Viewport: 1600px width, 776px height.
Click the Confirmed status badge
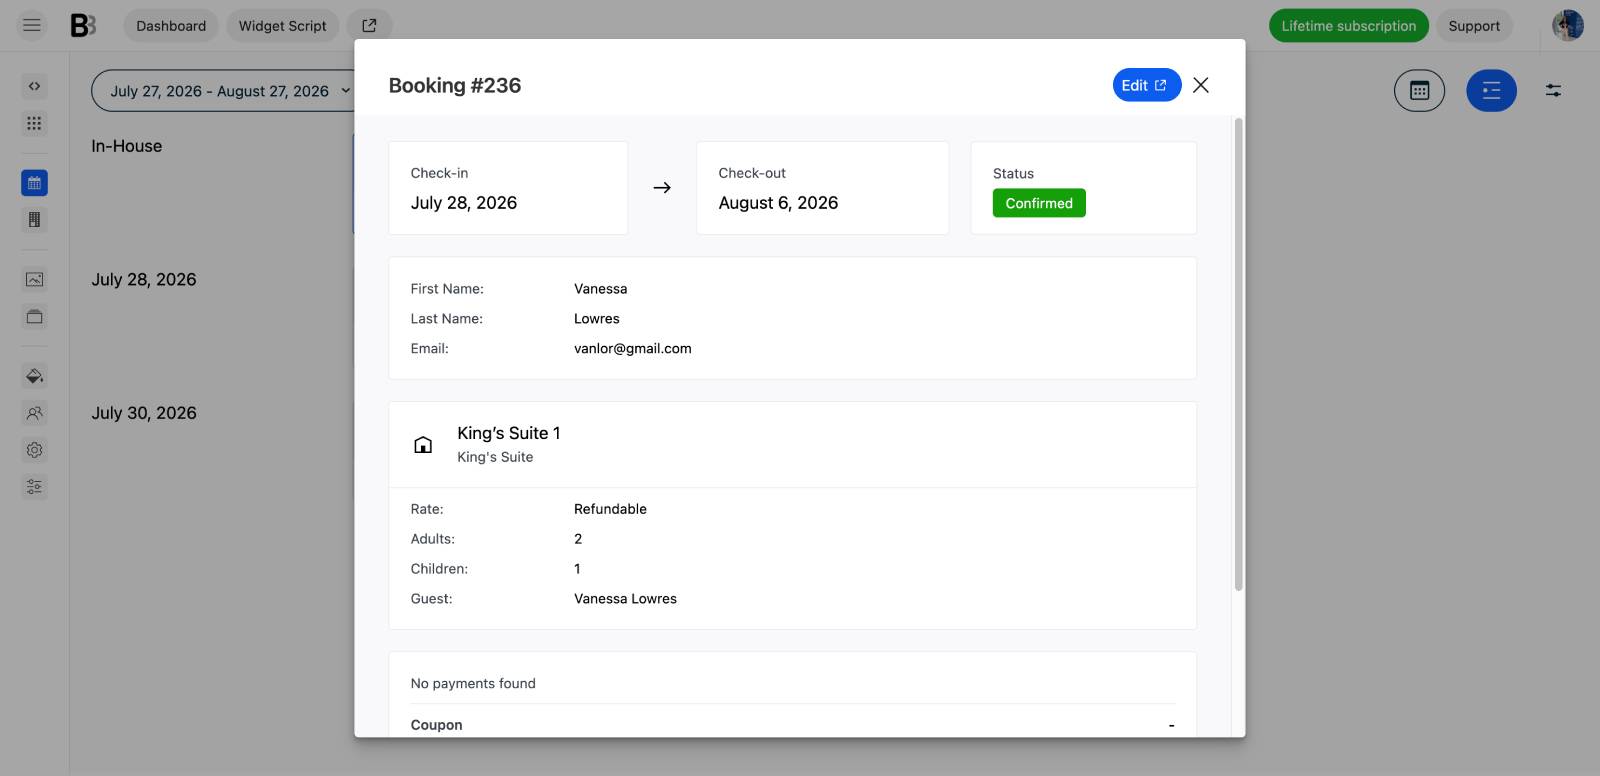click(1039, 203)
